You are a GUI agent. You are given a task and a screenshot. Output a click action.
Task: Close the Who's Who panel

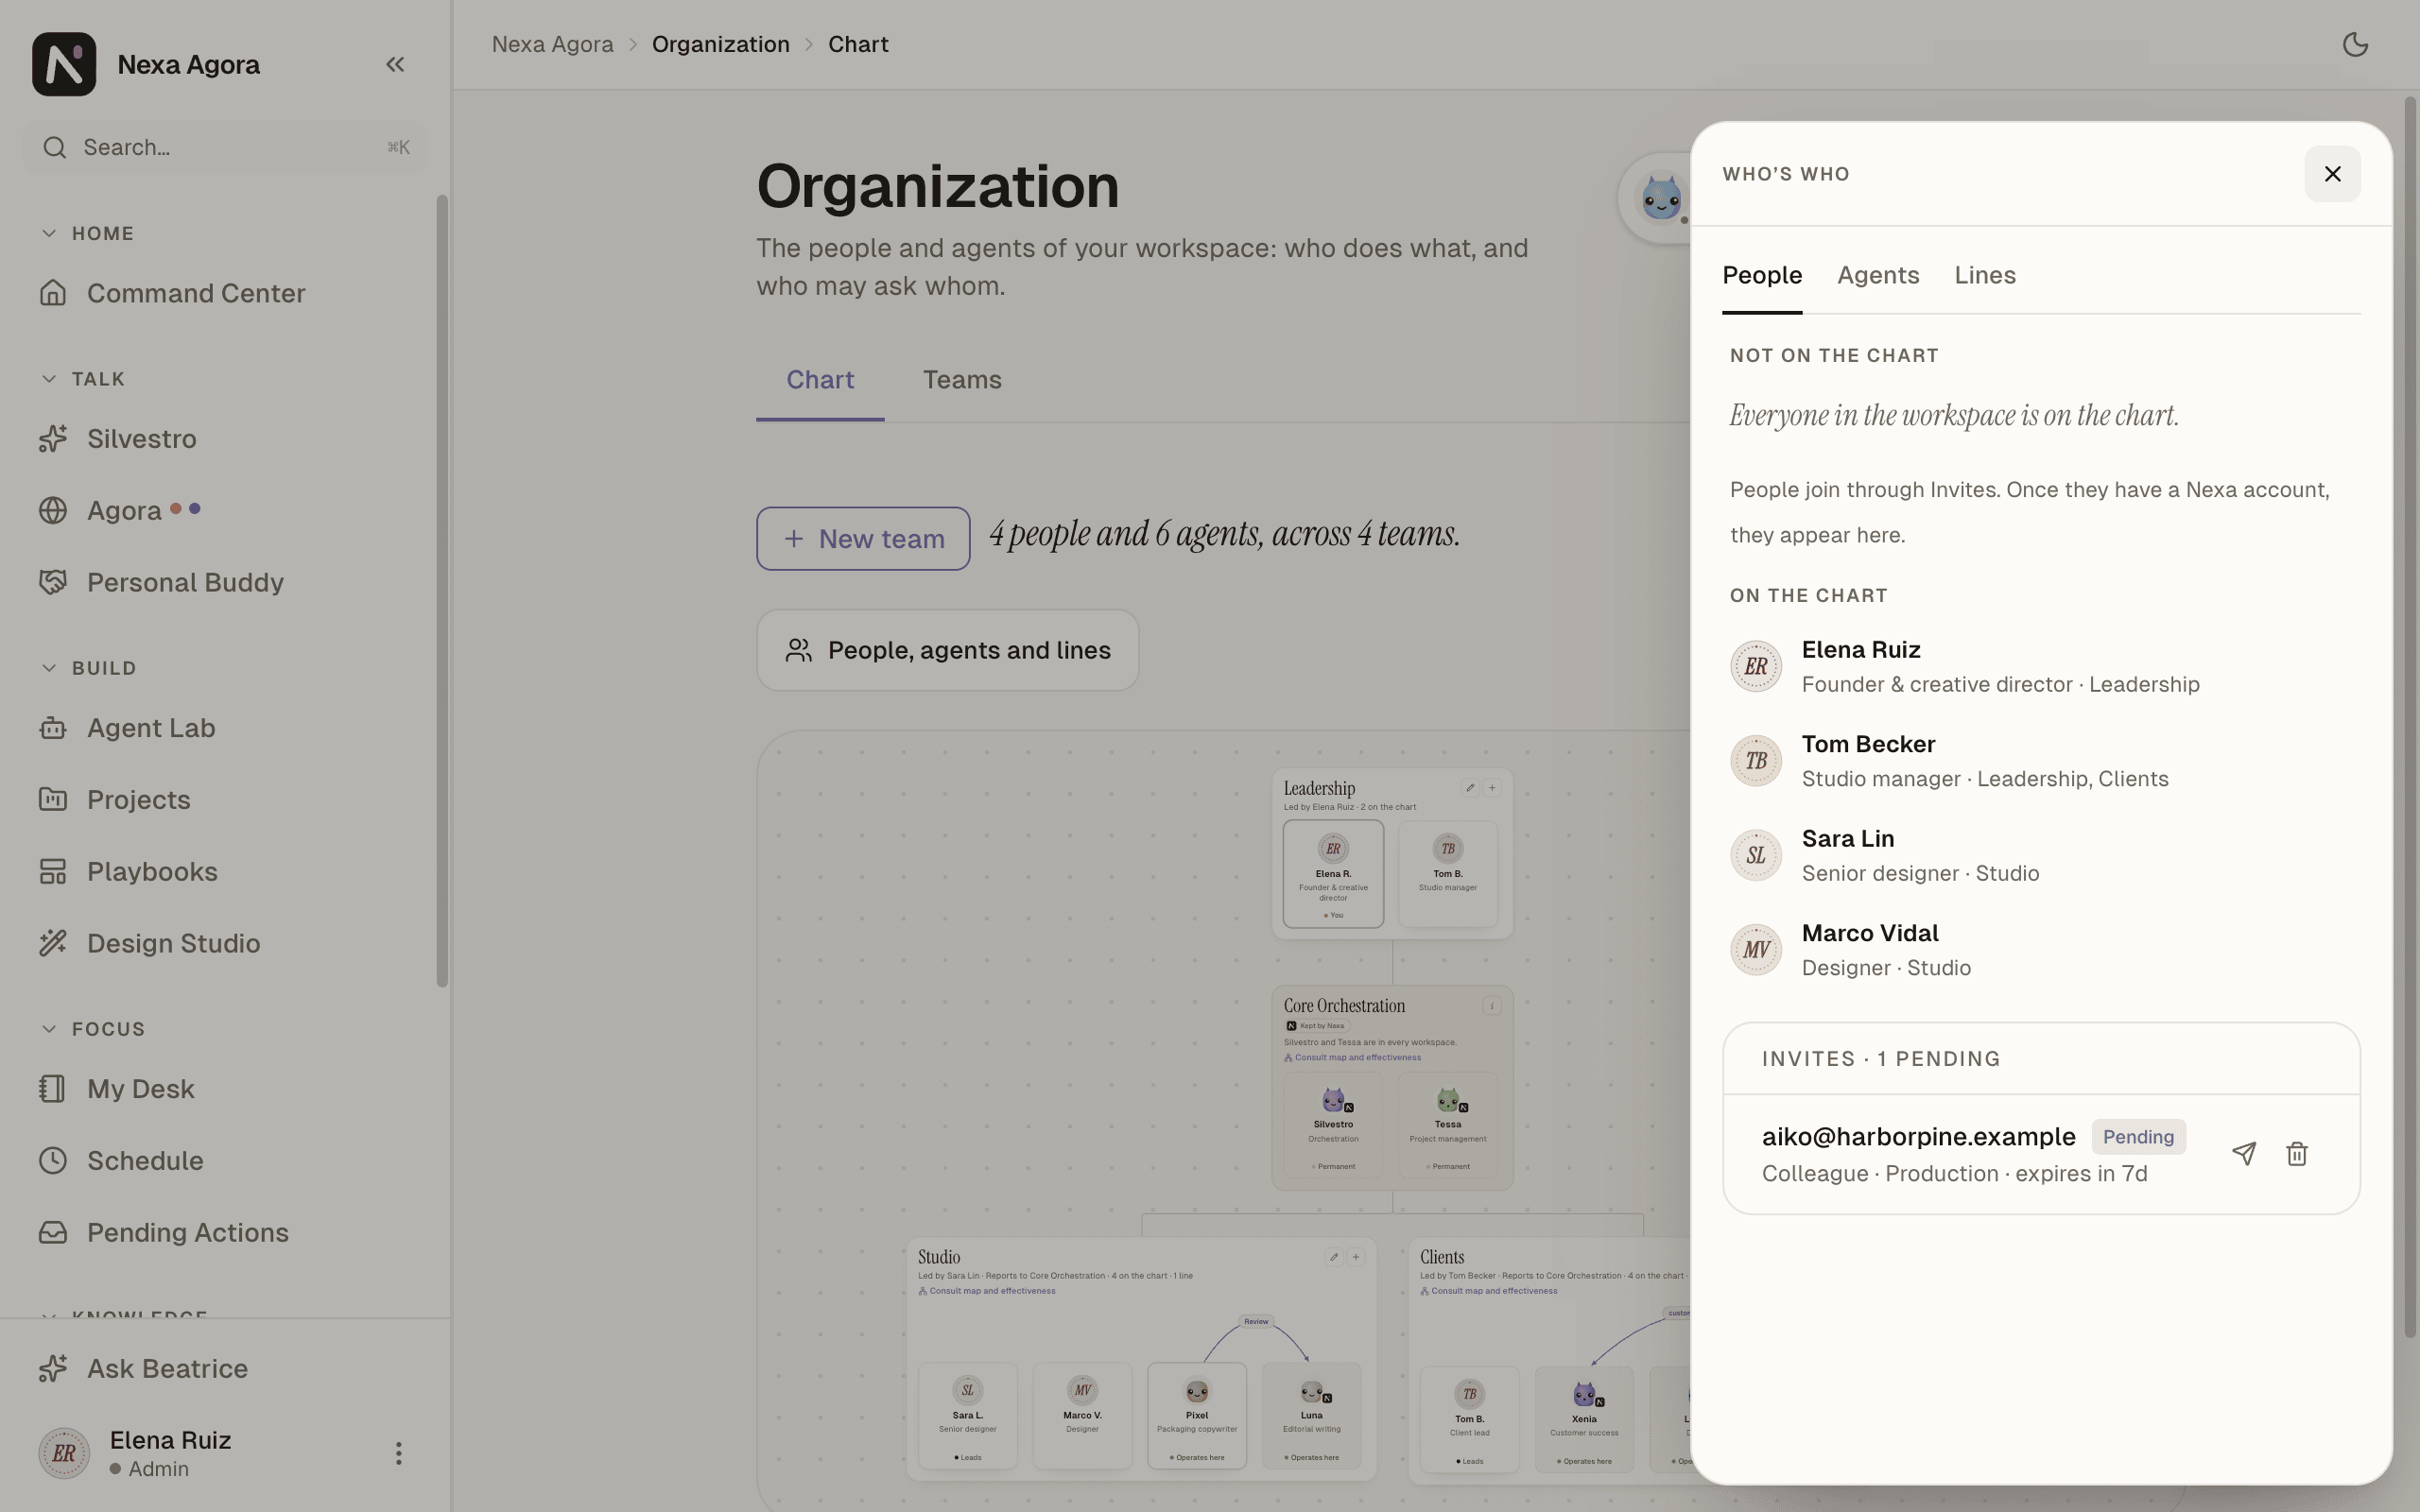[x=2332, y=174]
